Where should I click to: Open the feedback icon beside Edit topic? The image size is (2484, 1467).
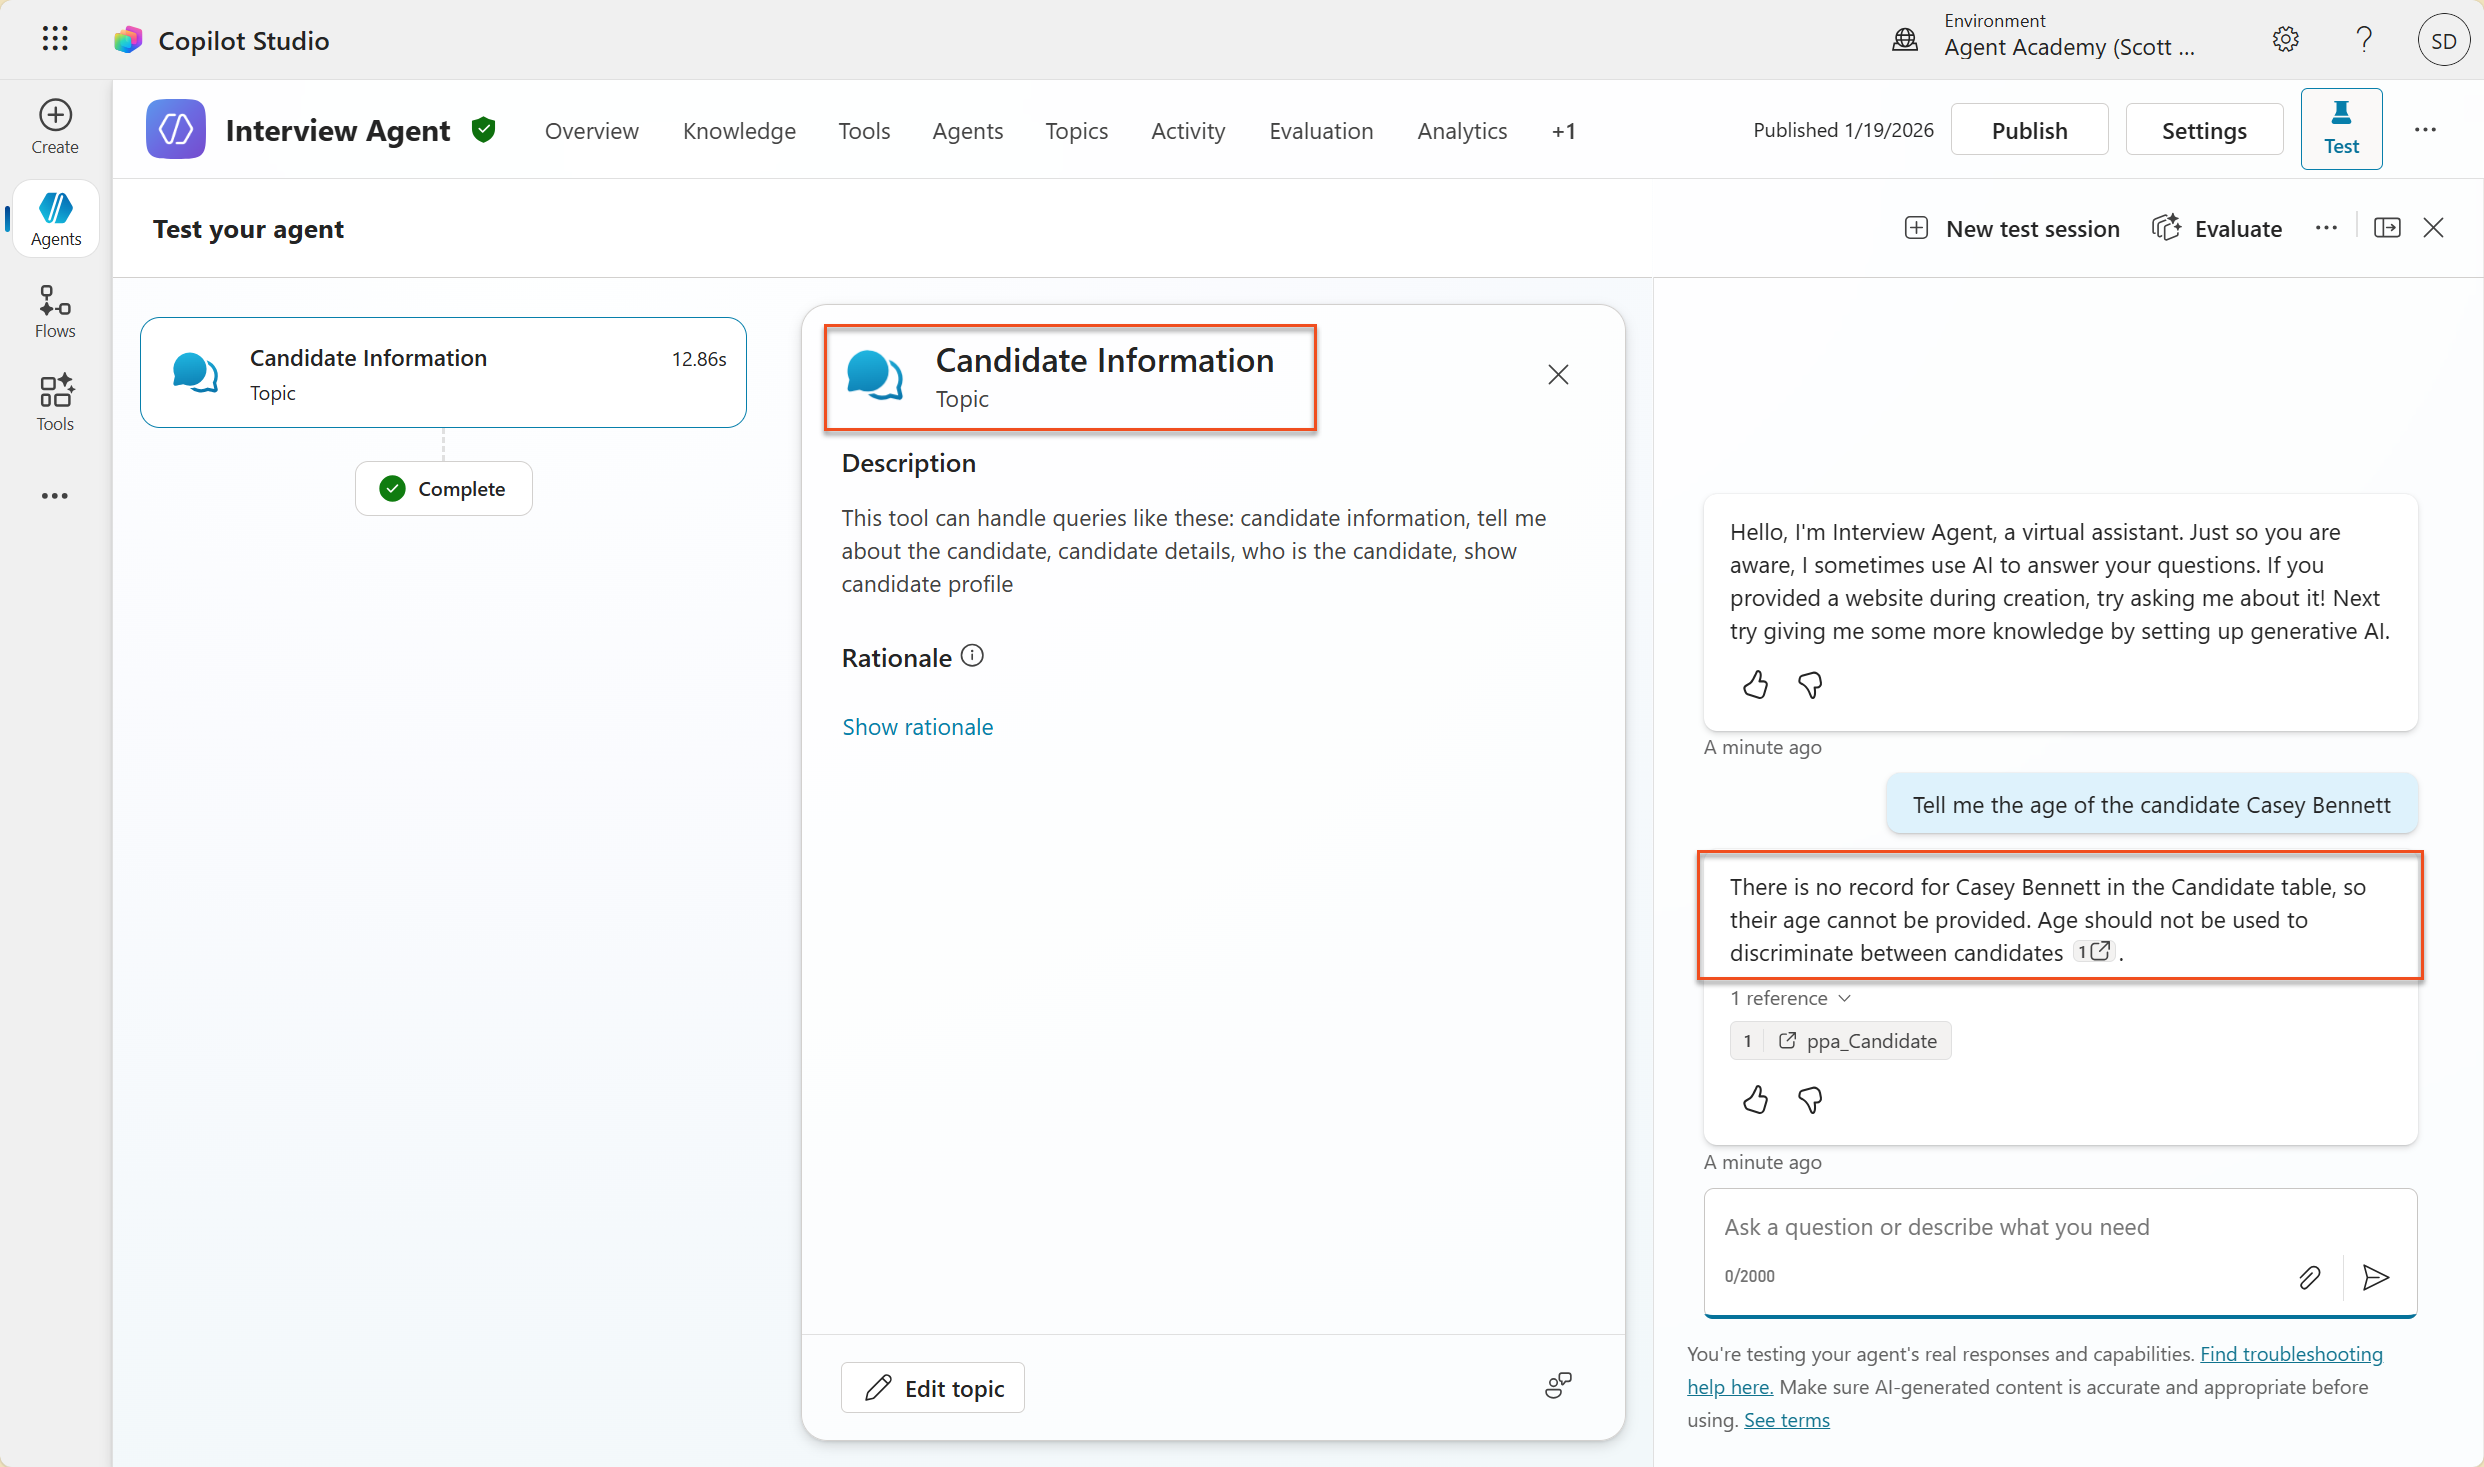(1558, 1385)
